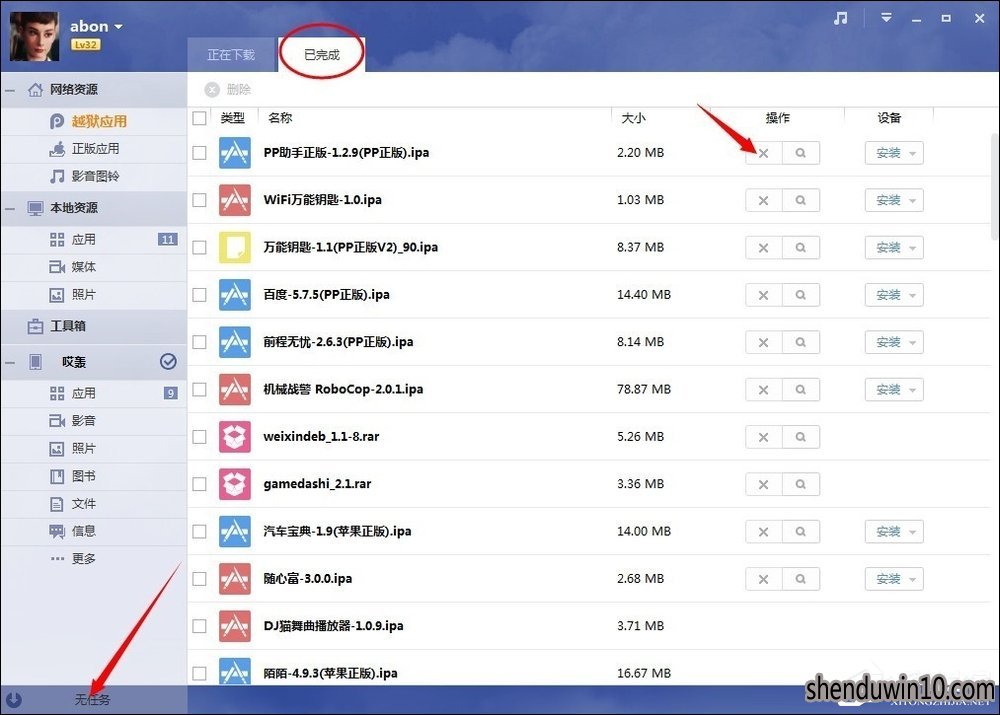Viewport: 1000px width, 715px height.
Task: Open device 应用 with badge 9
Action: [94, 393]
